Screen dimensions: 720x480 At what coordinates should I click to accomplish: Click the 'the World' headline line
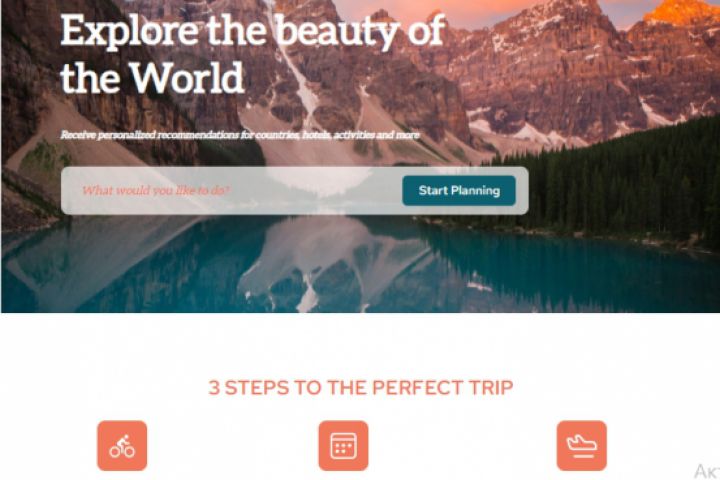152,78
